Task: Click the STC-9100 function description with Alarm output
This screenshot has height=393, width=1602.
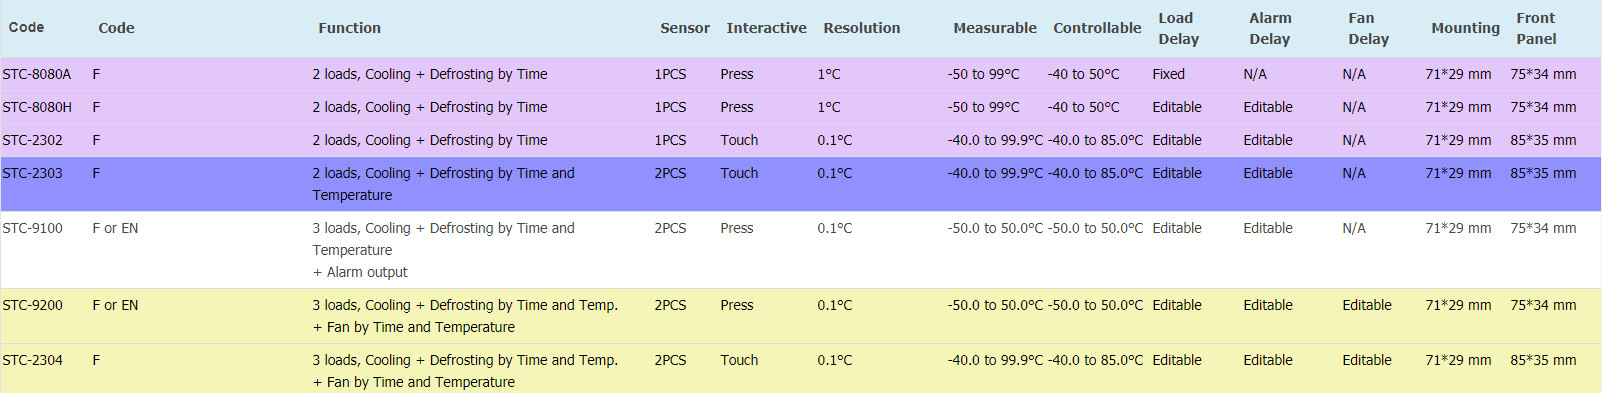Action: [444, 250]
